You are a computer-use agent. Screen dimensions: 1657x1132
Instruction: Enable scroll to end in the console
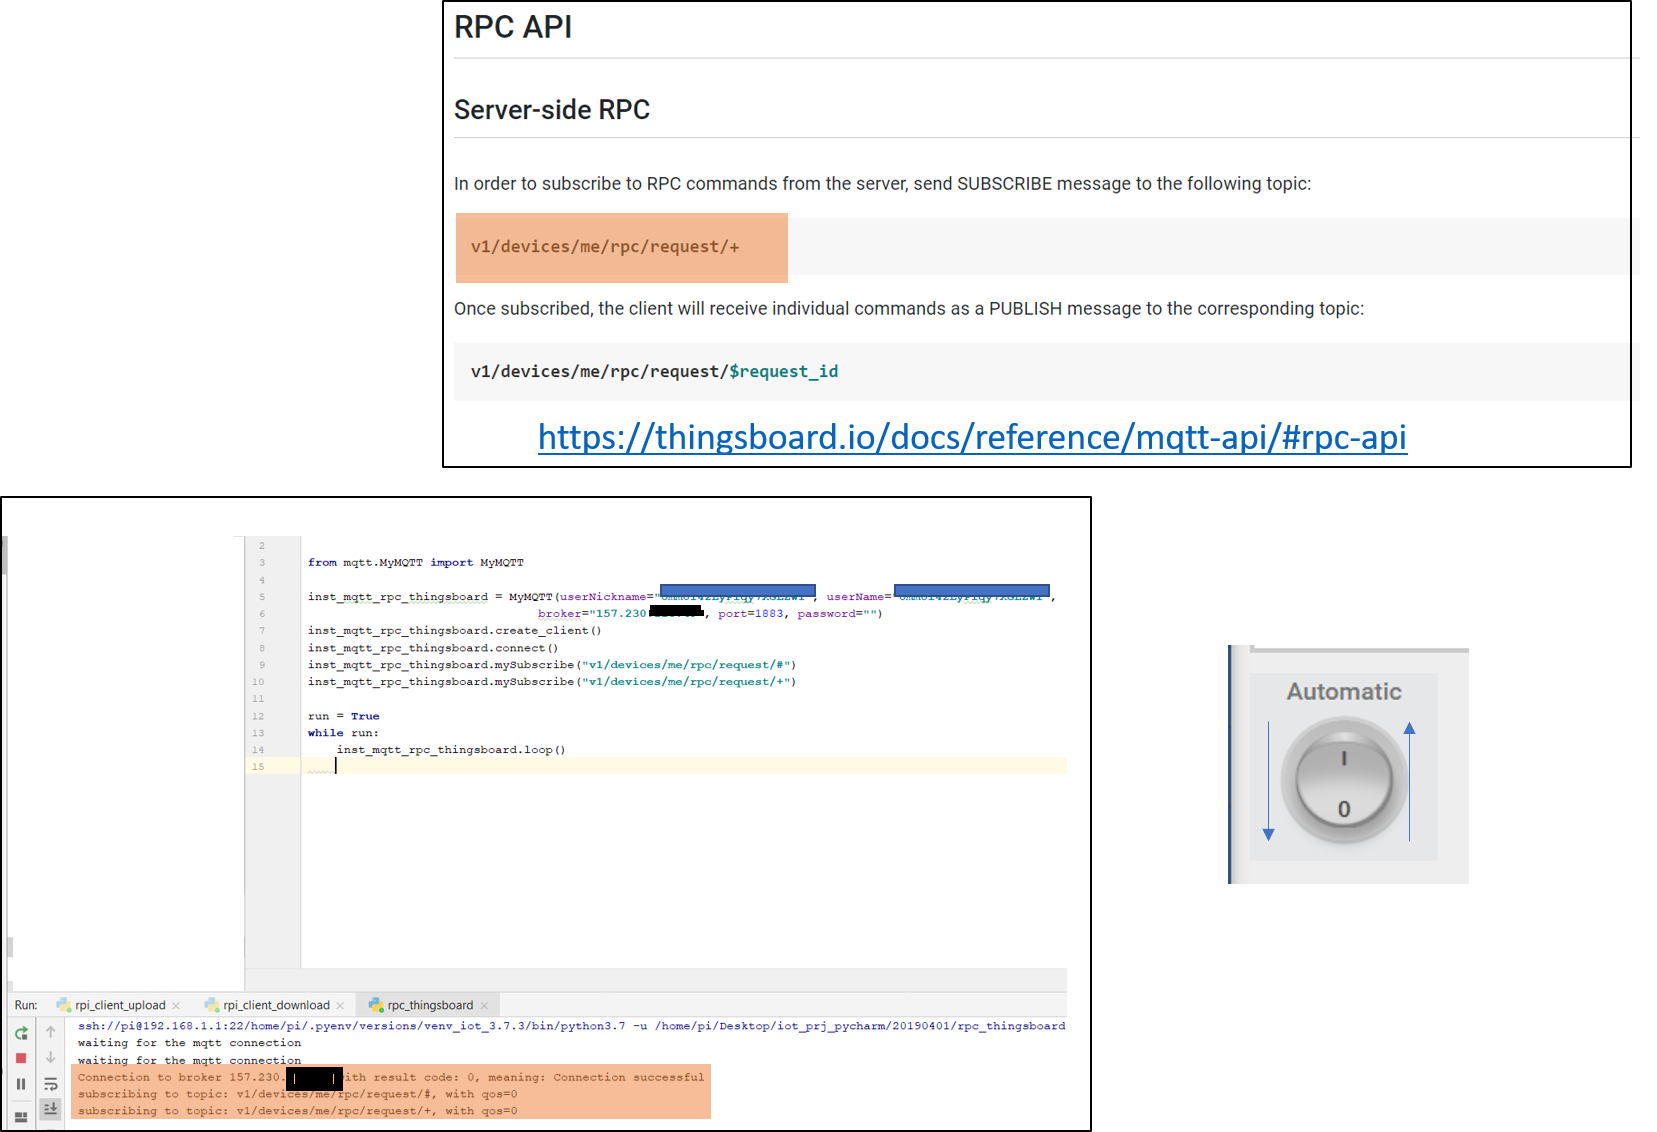[50, 1109]
